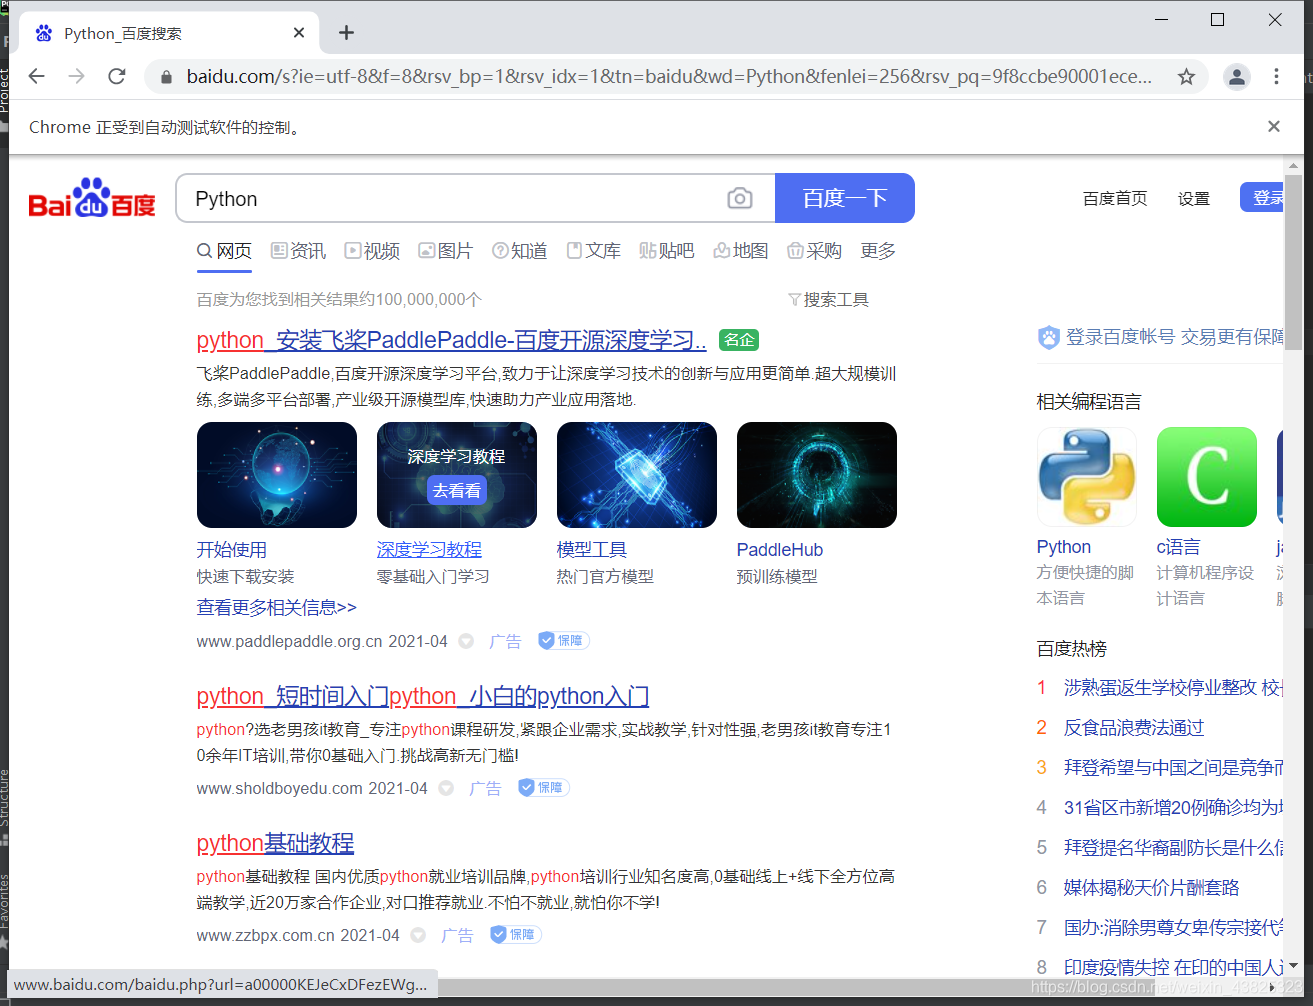Viewport: 1313px width, 1006px height.
Task: Open a new tab with plus icon
Action: pyautogui.click(x=346, y=33)
